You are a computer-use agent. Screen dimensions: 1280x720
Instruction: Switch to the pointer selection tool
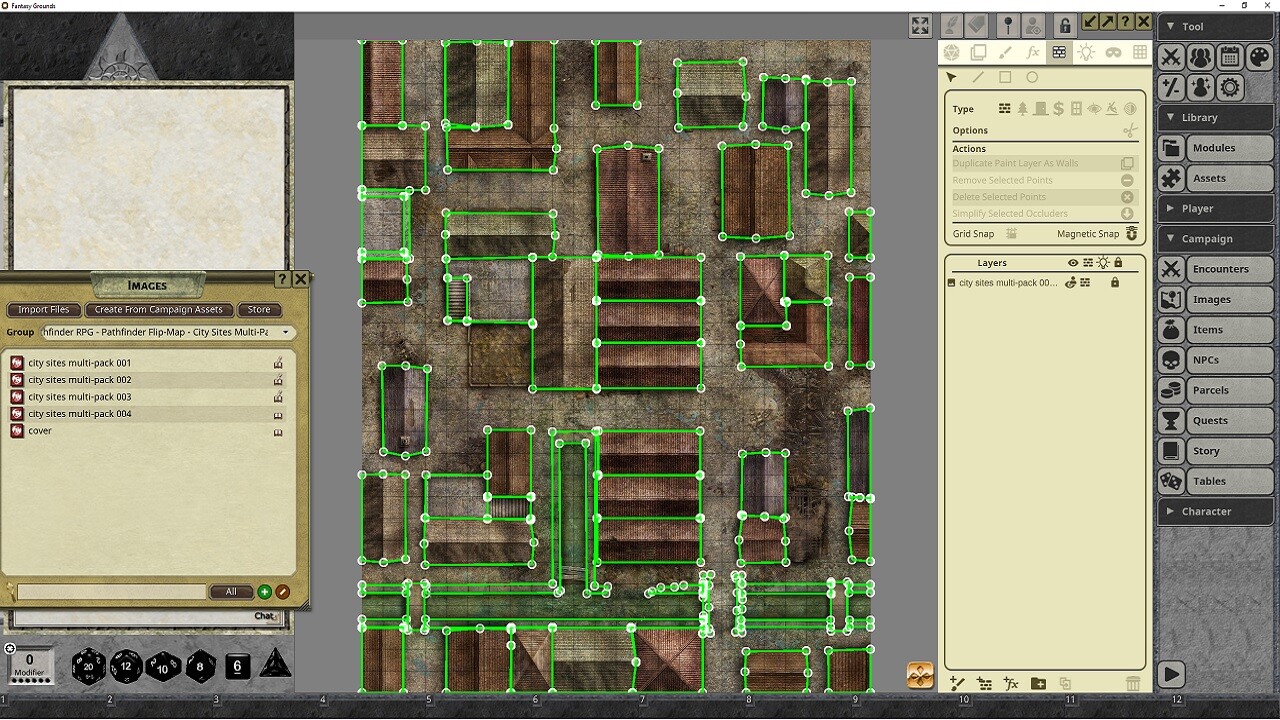pyautogui.click(x=951, y=77)
